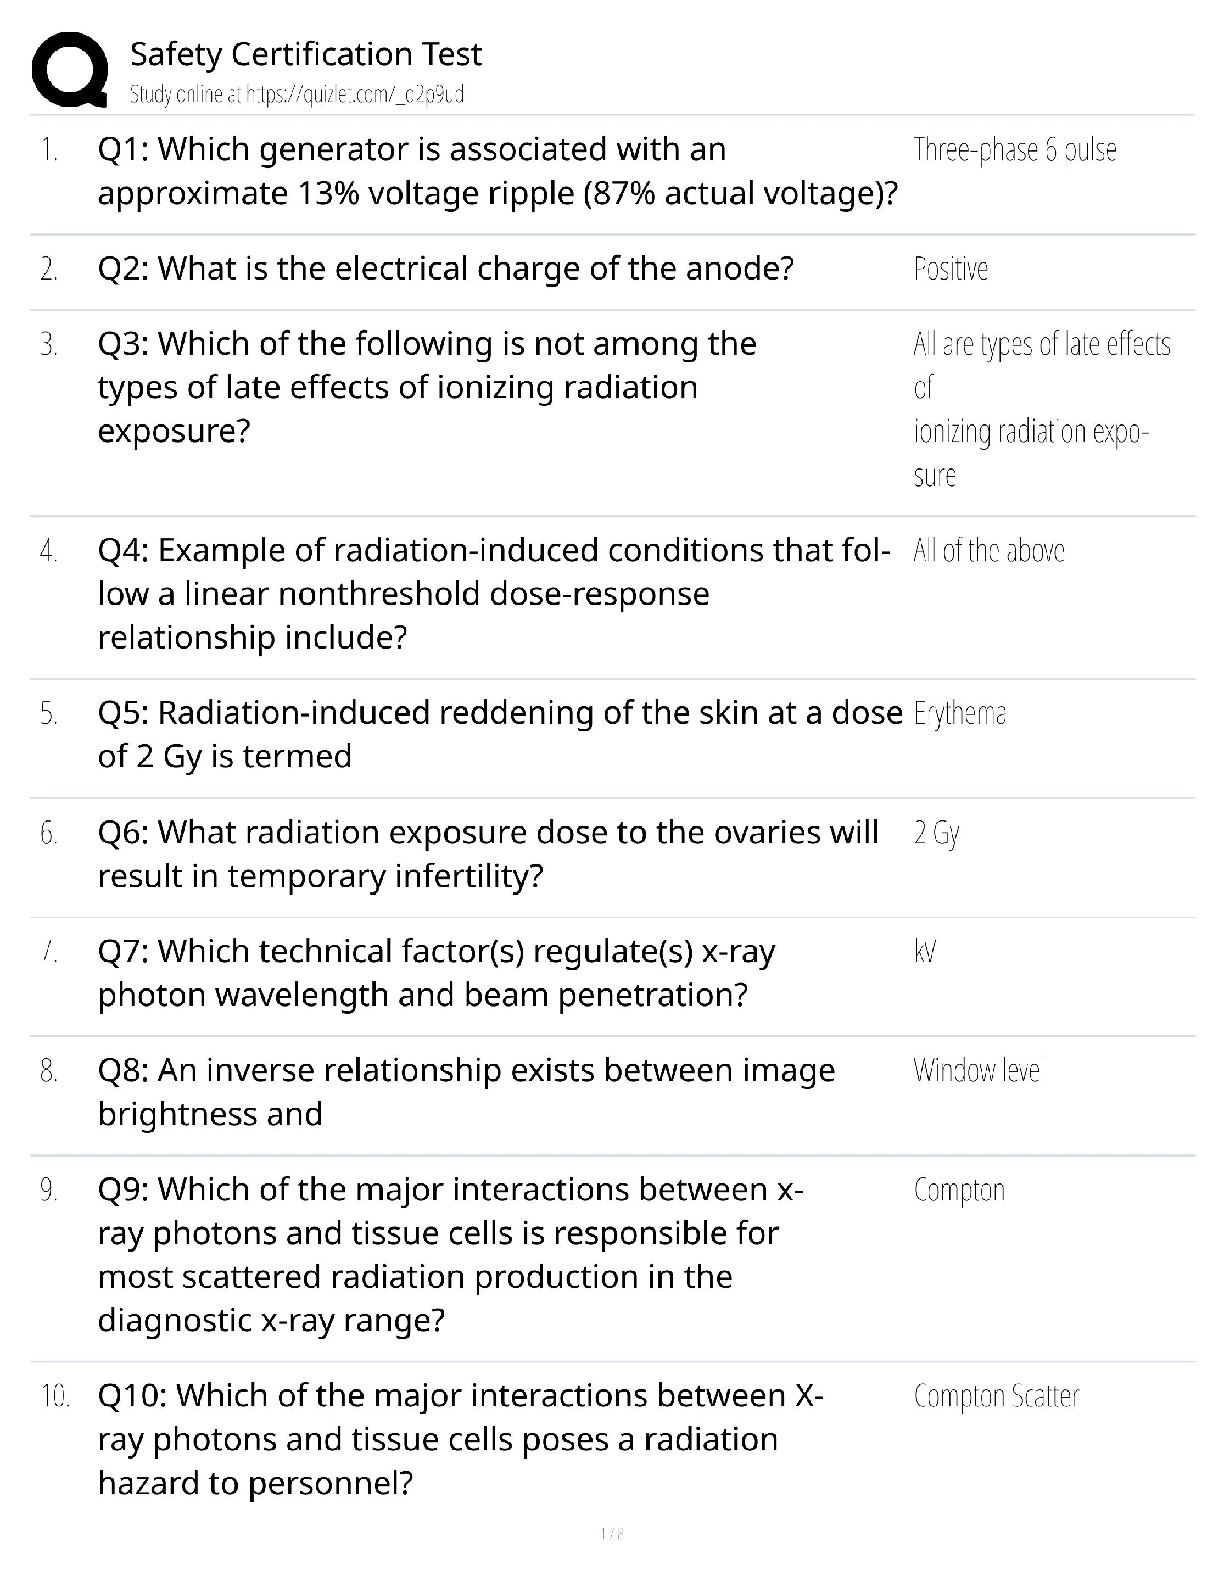Click the answer 'Erythema'
The width and height of the screenshot is (1224, 1584).
pos(959,713)
